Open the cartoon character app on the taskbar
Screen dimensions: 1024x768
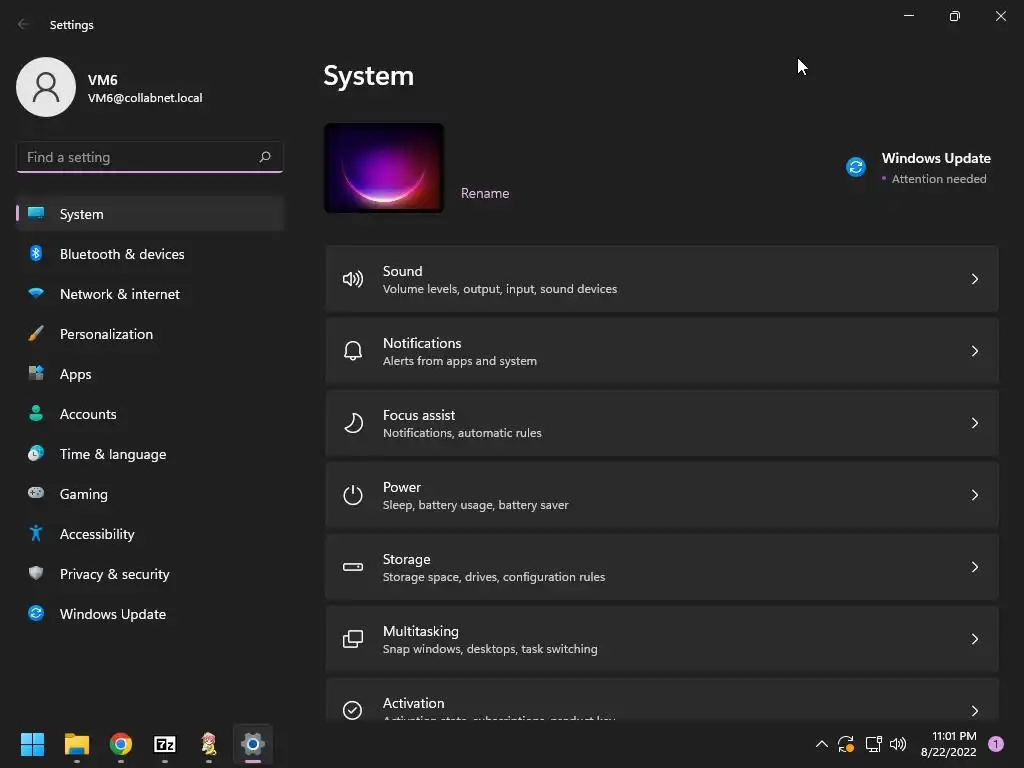(x=209, y=744)
